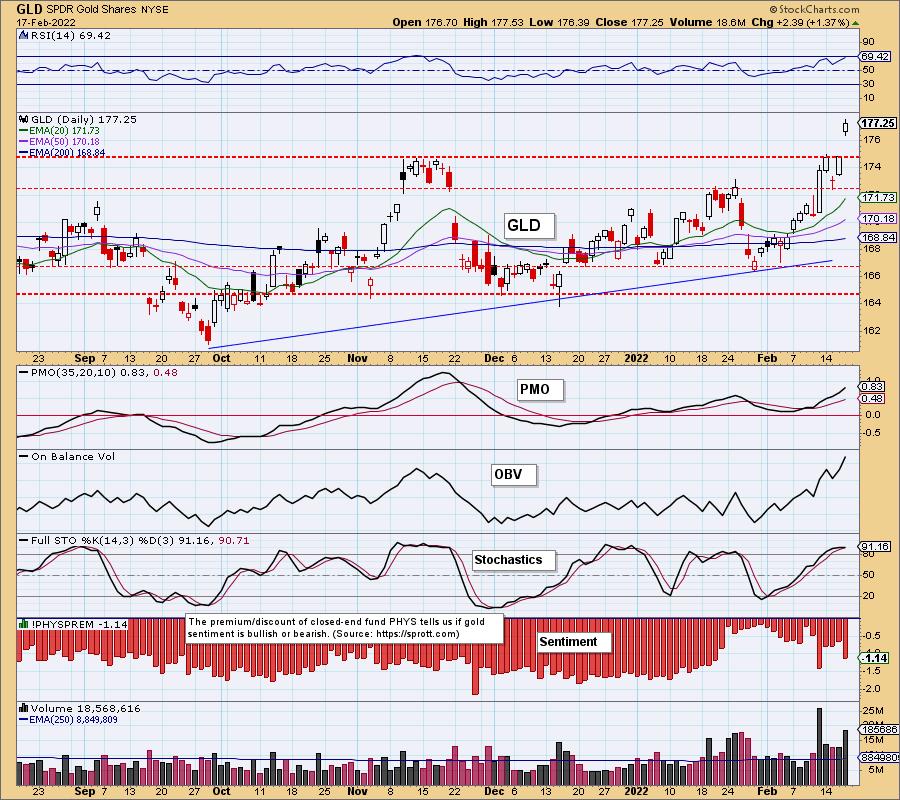Screen dimensions: 900x800
Task: Click the 2022 label on the bottom date axis
Action: (x=637, y=791)
